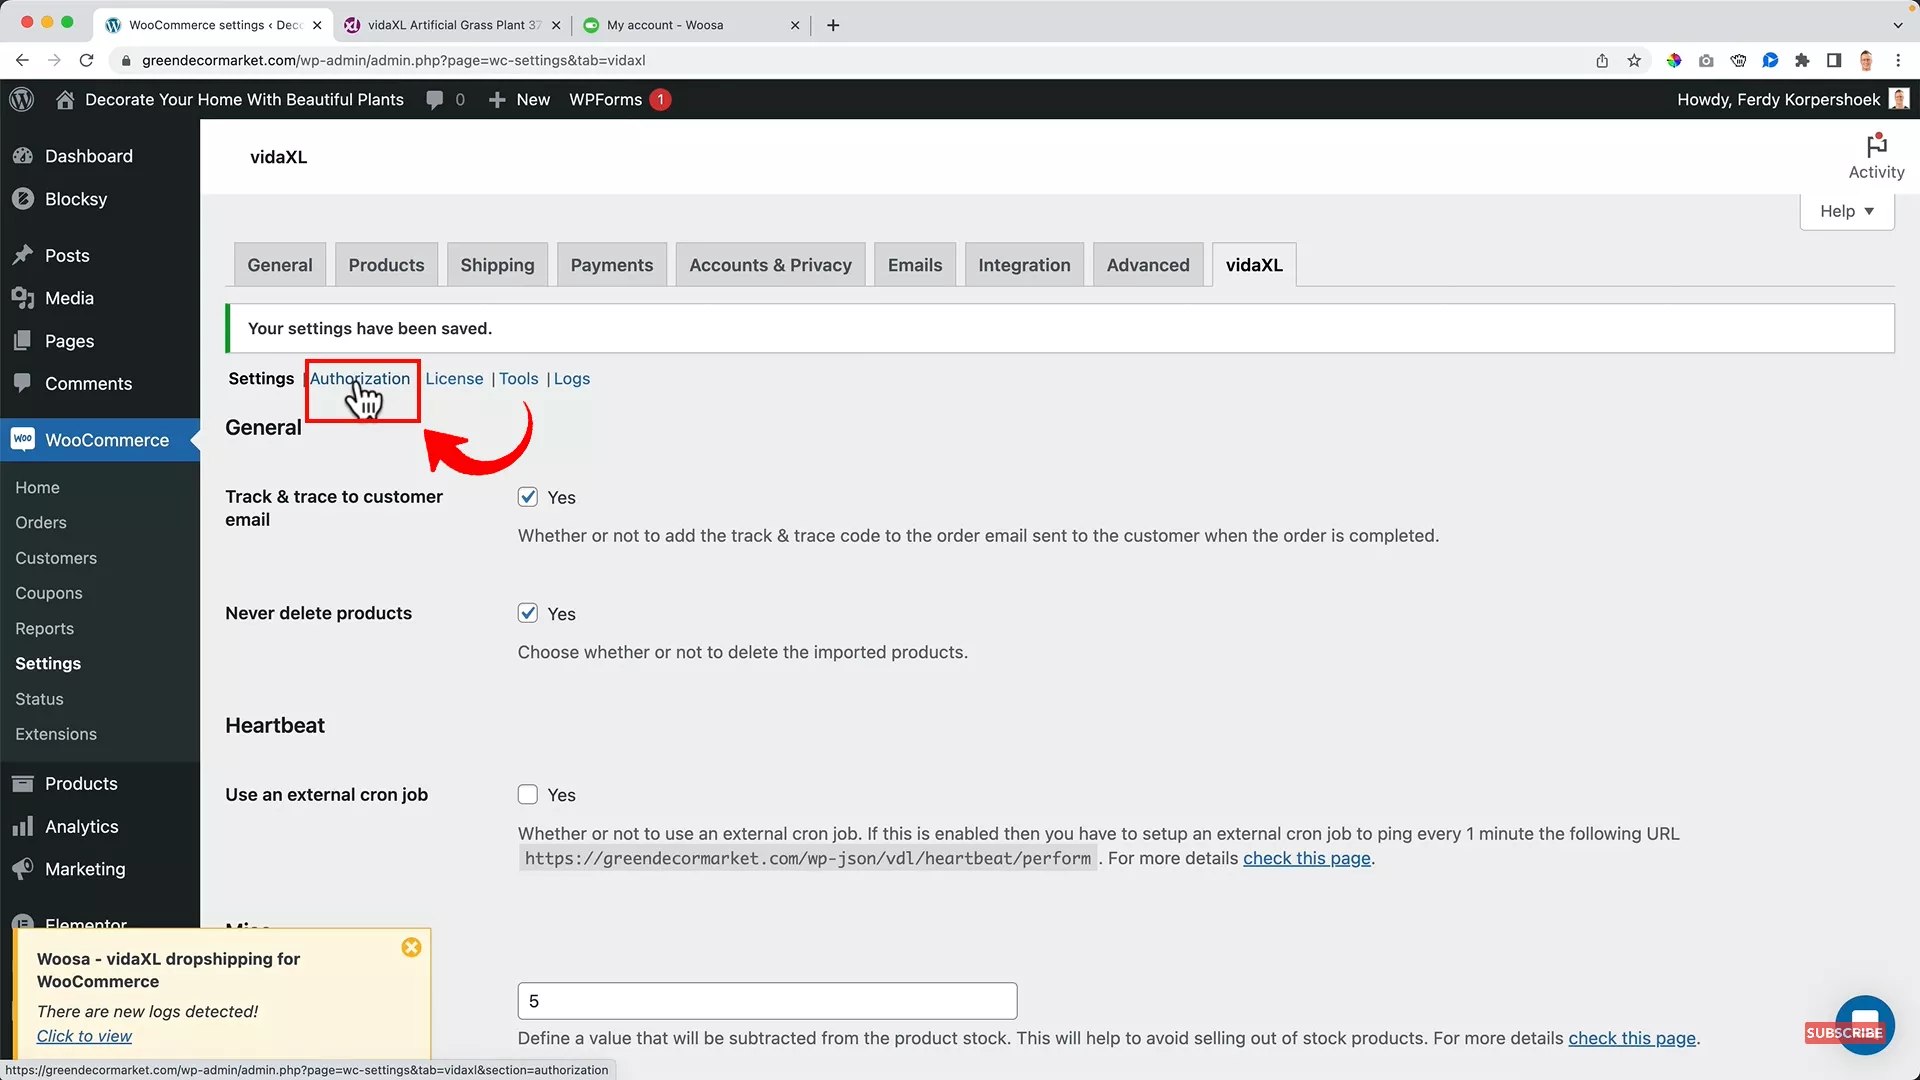Image resolution: width=1920 pixels, height=1080 pixels.
Task: Select the Media section in the sidebar
Action: [x=68, y=297]
